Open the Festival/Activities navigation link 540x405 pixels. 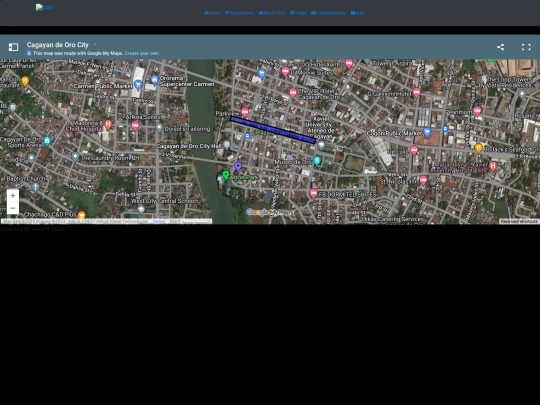point(329,13)
